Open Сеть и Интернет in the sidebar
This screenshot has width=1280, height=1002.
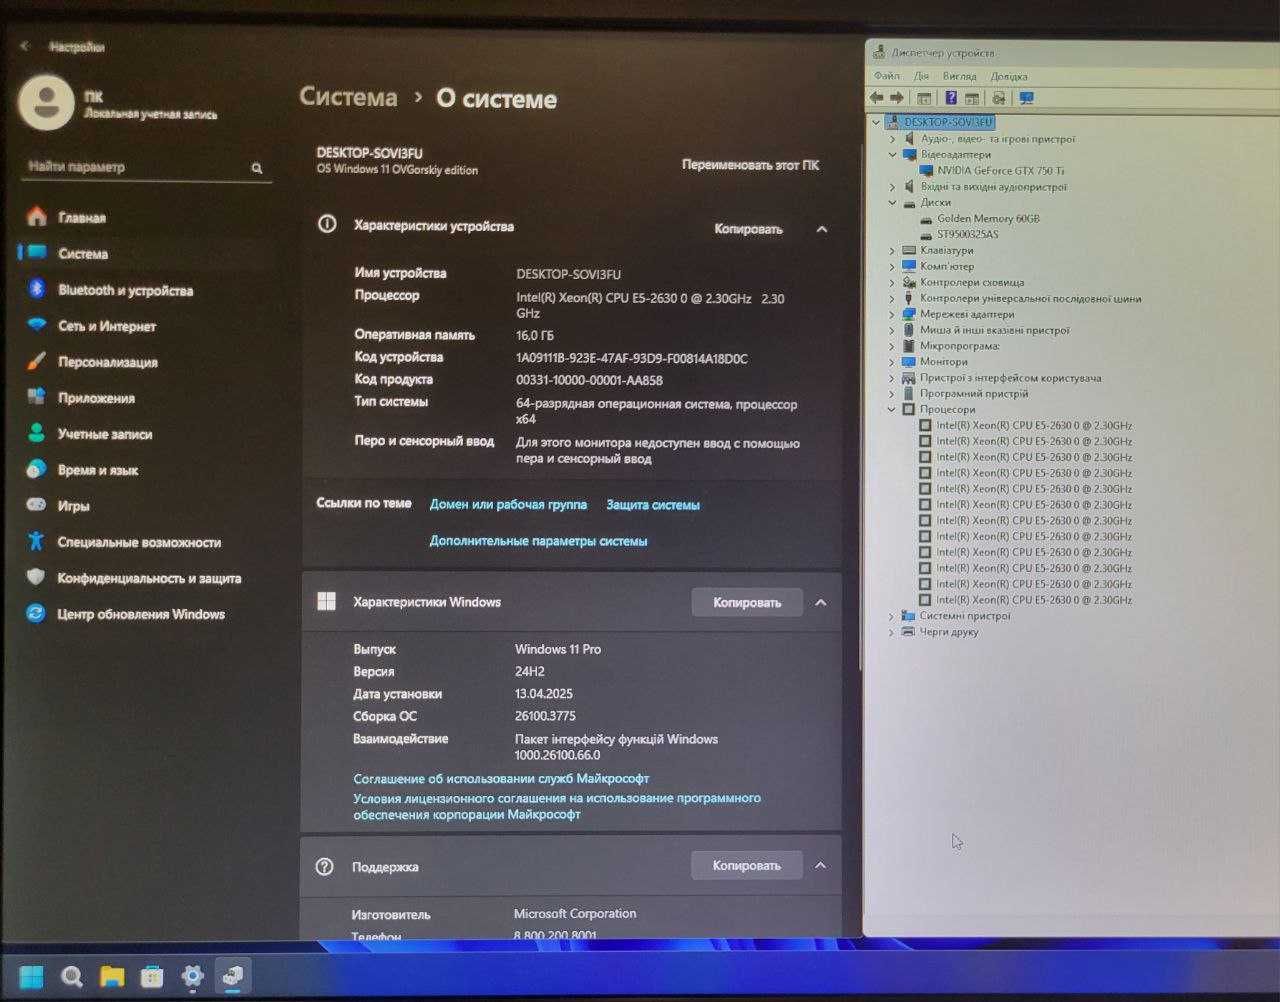[x=107, y=326]
